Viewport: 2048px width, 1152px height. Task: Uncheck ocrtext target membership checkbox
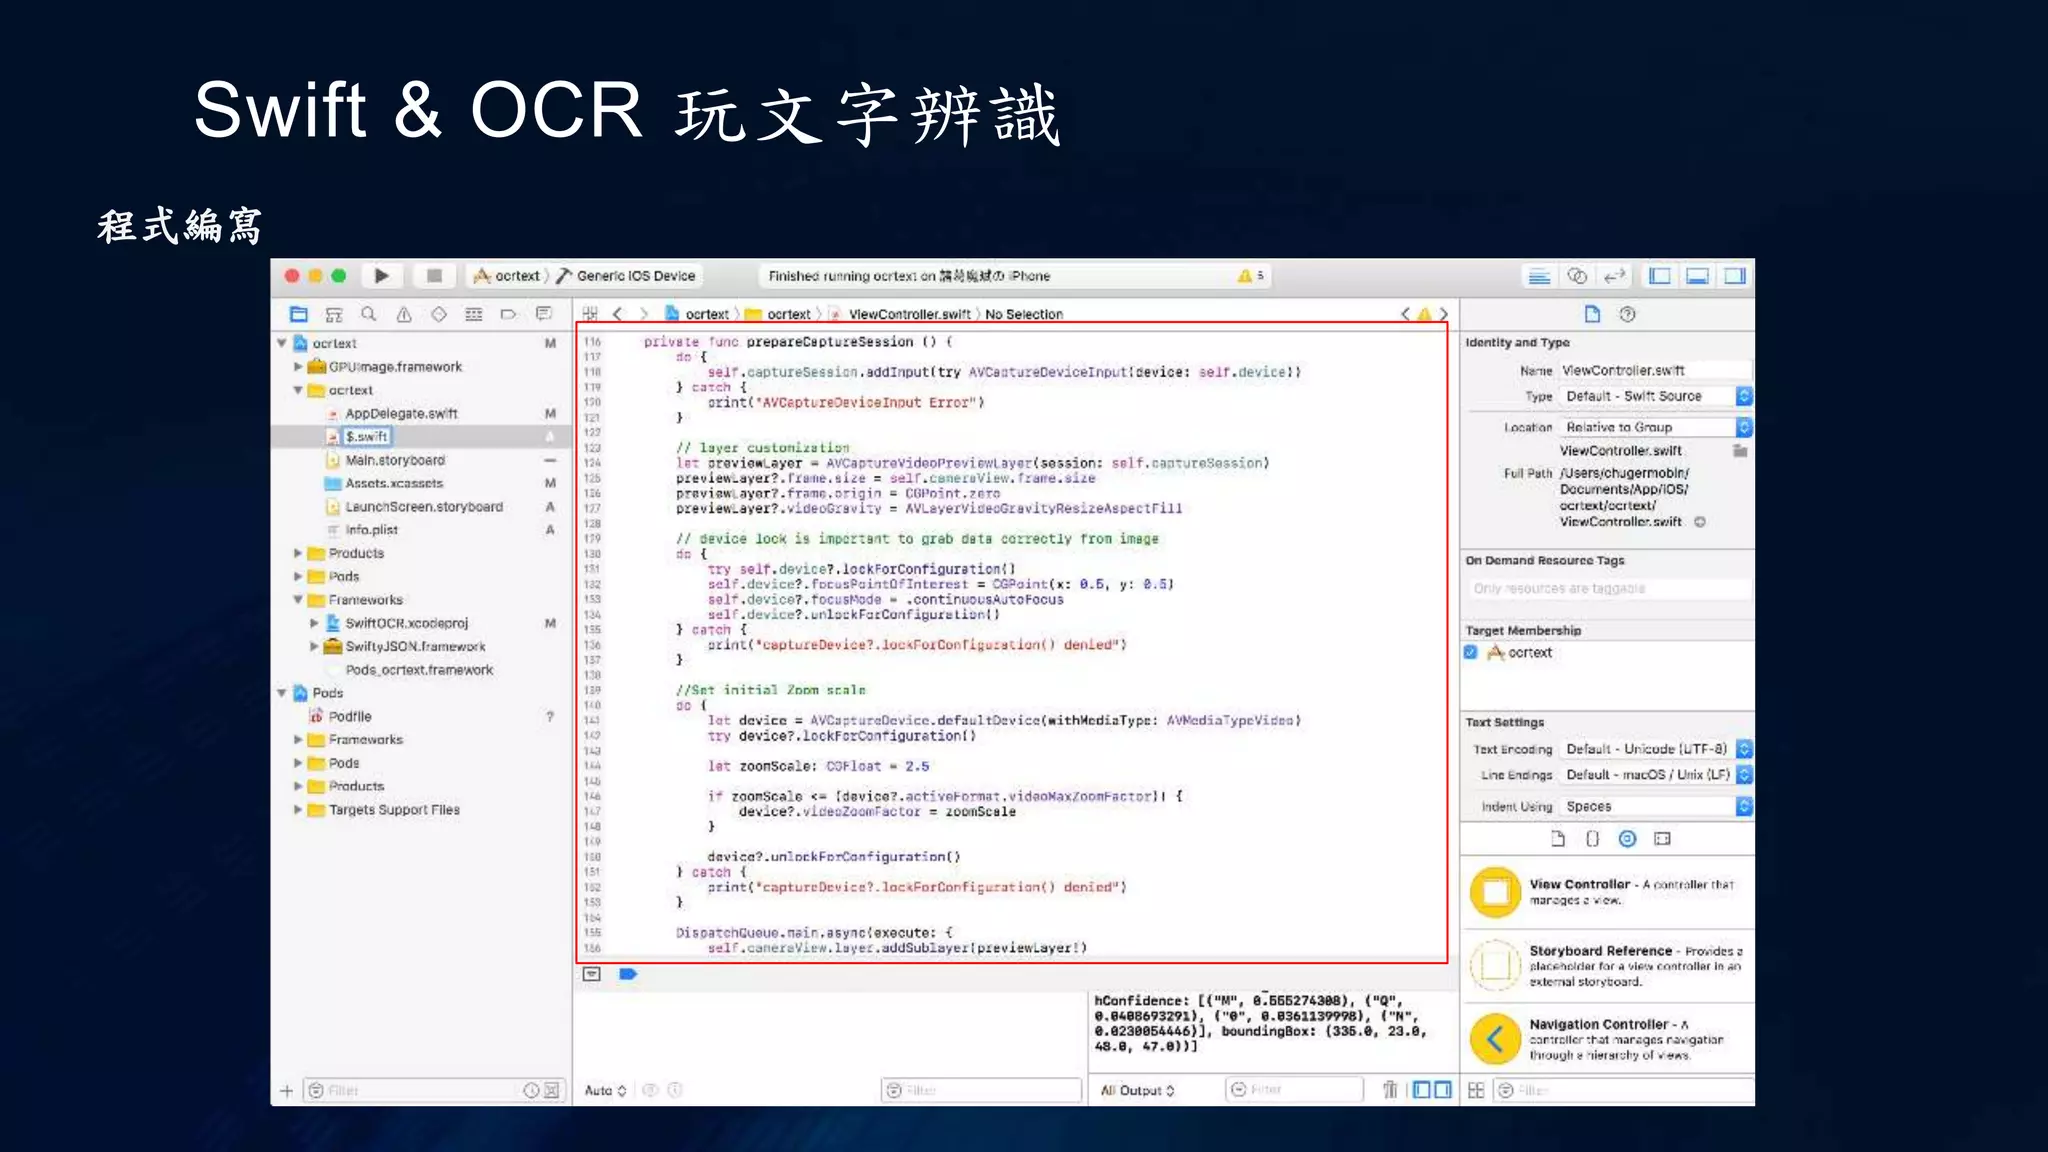pos(1471,653)
